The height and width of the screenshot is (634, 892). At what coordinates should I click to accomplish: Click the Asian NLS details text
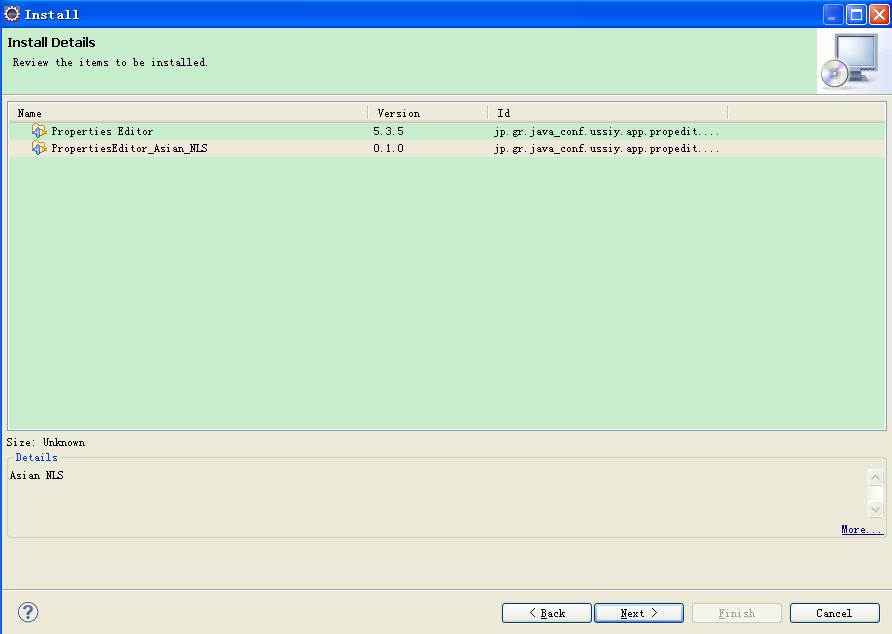pyautogui.click(x=36, y=475)
